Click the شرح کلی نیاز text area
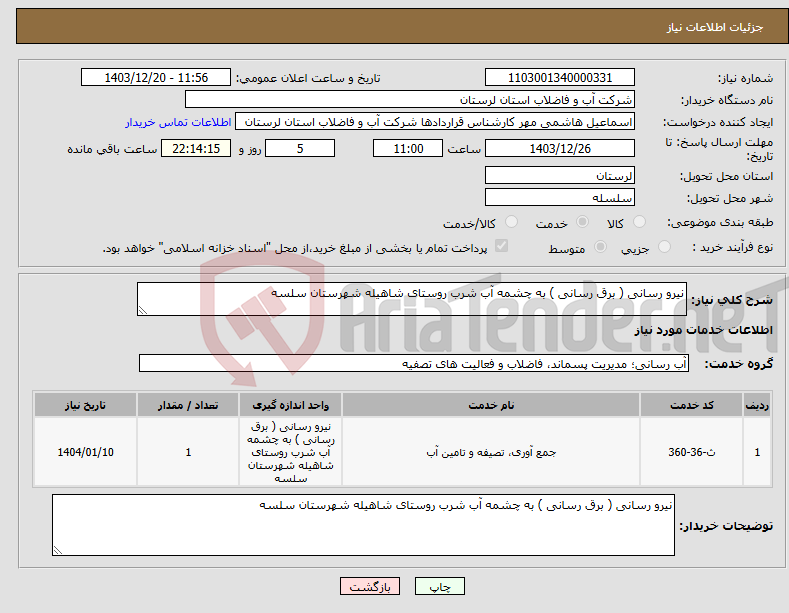The height and width of the screenshot is (613, 789). (x=412, y=299)
